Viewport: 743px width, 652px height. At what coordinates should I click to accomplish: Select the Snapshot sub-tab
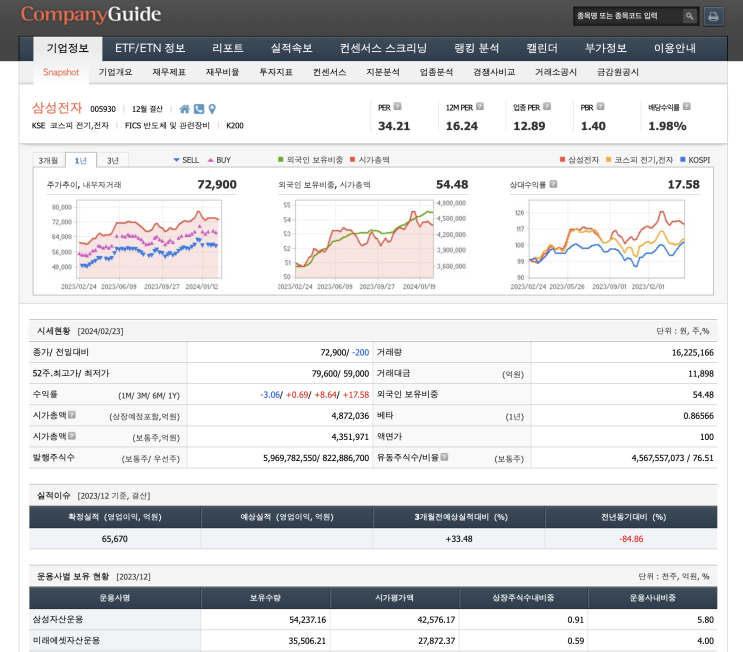pyautogui.click(x=61, y=72)
